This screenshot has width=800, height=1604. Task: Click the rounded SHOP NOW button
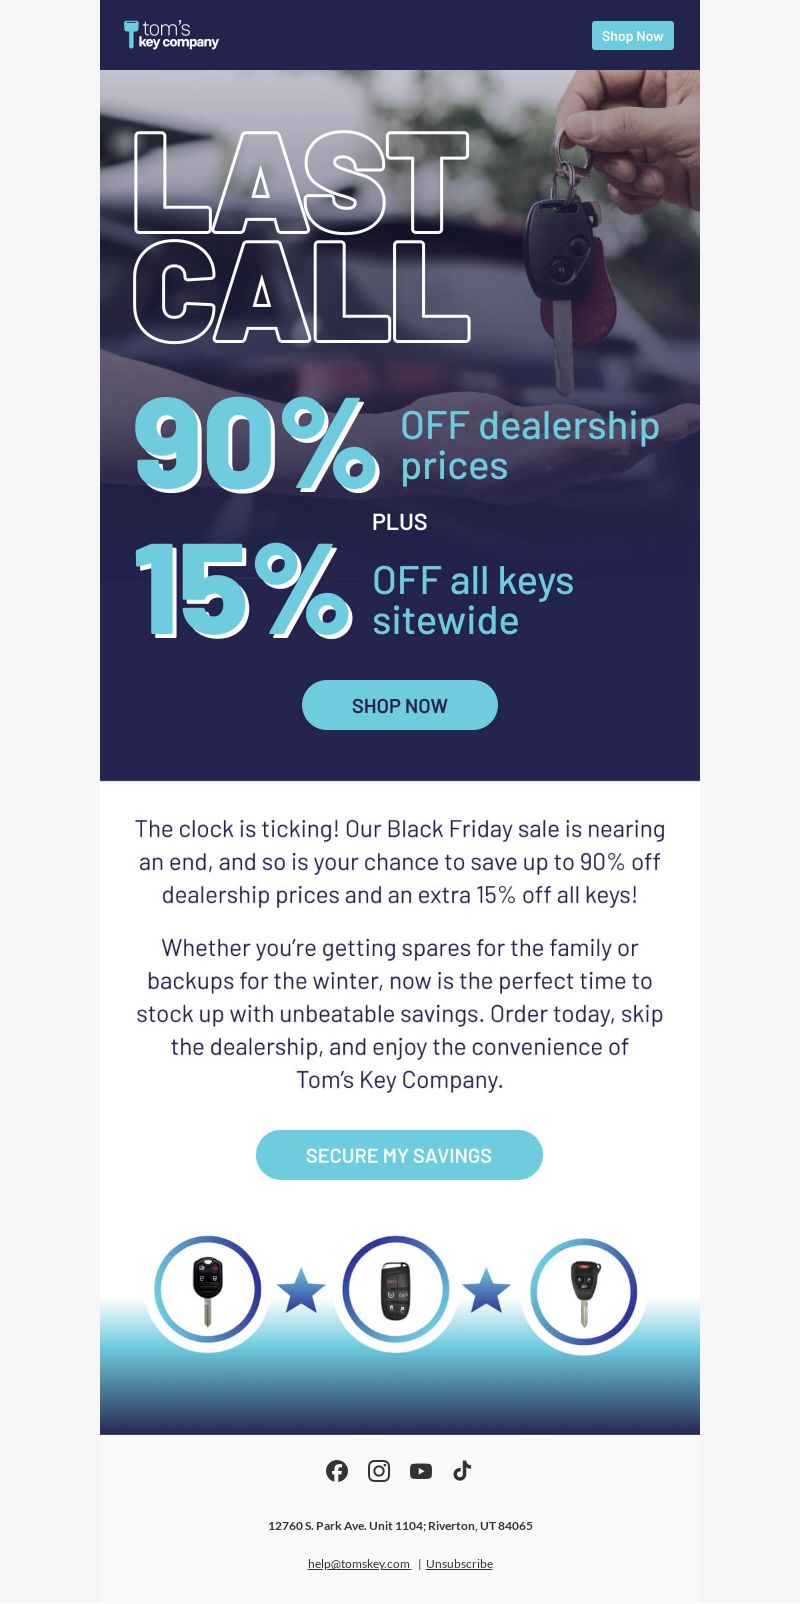click(400, 705)
